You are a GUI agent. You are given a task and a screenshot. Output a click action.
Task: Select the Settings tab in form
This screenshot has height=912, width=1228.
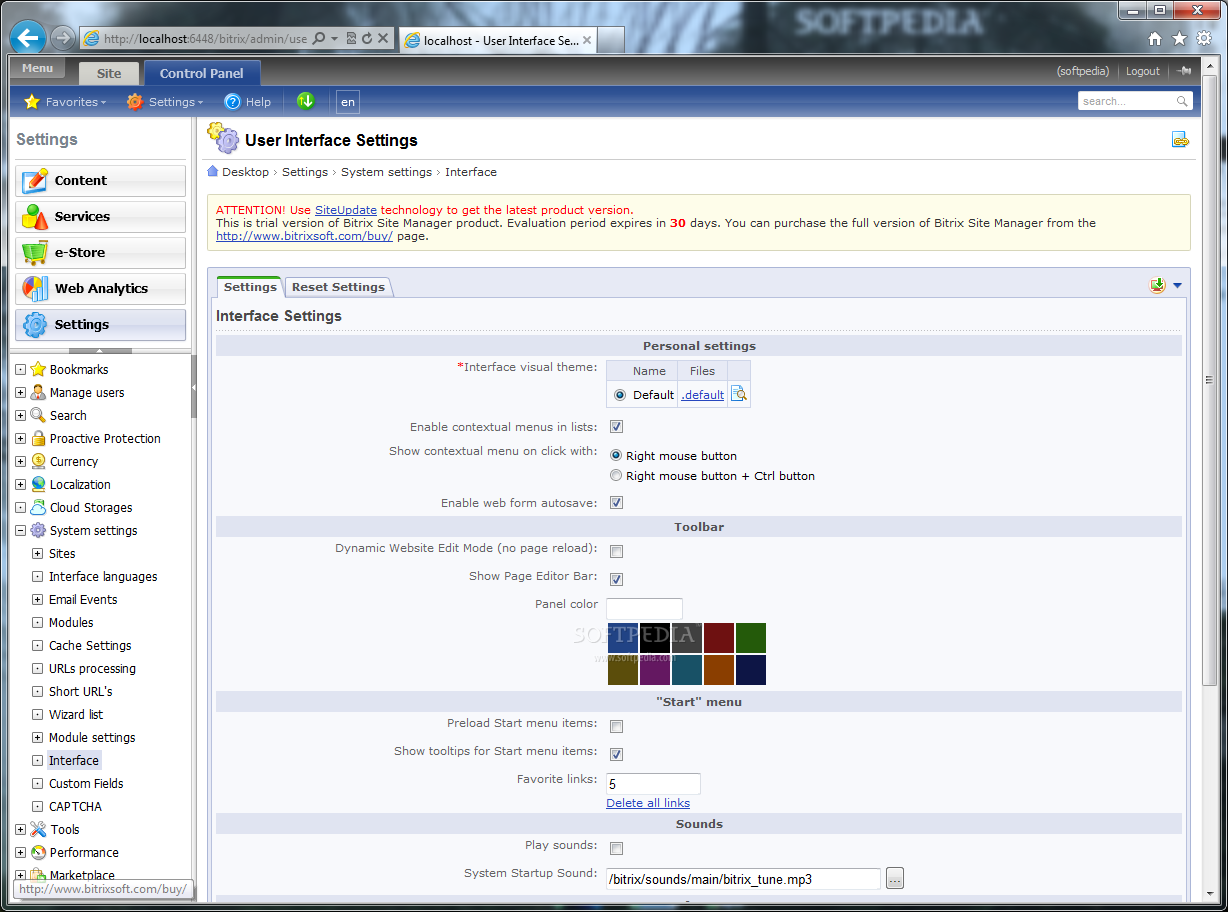[250, 287]
